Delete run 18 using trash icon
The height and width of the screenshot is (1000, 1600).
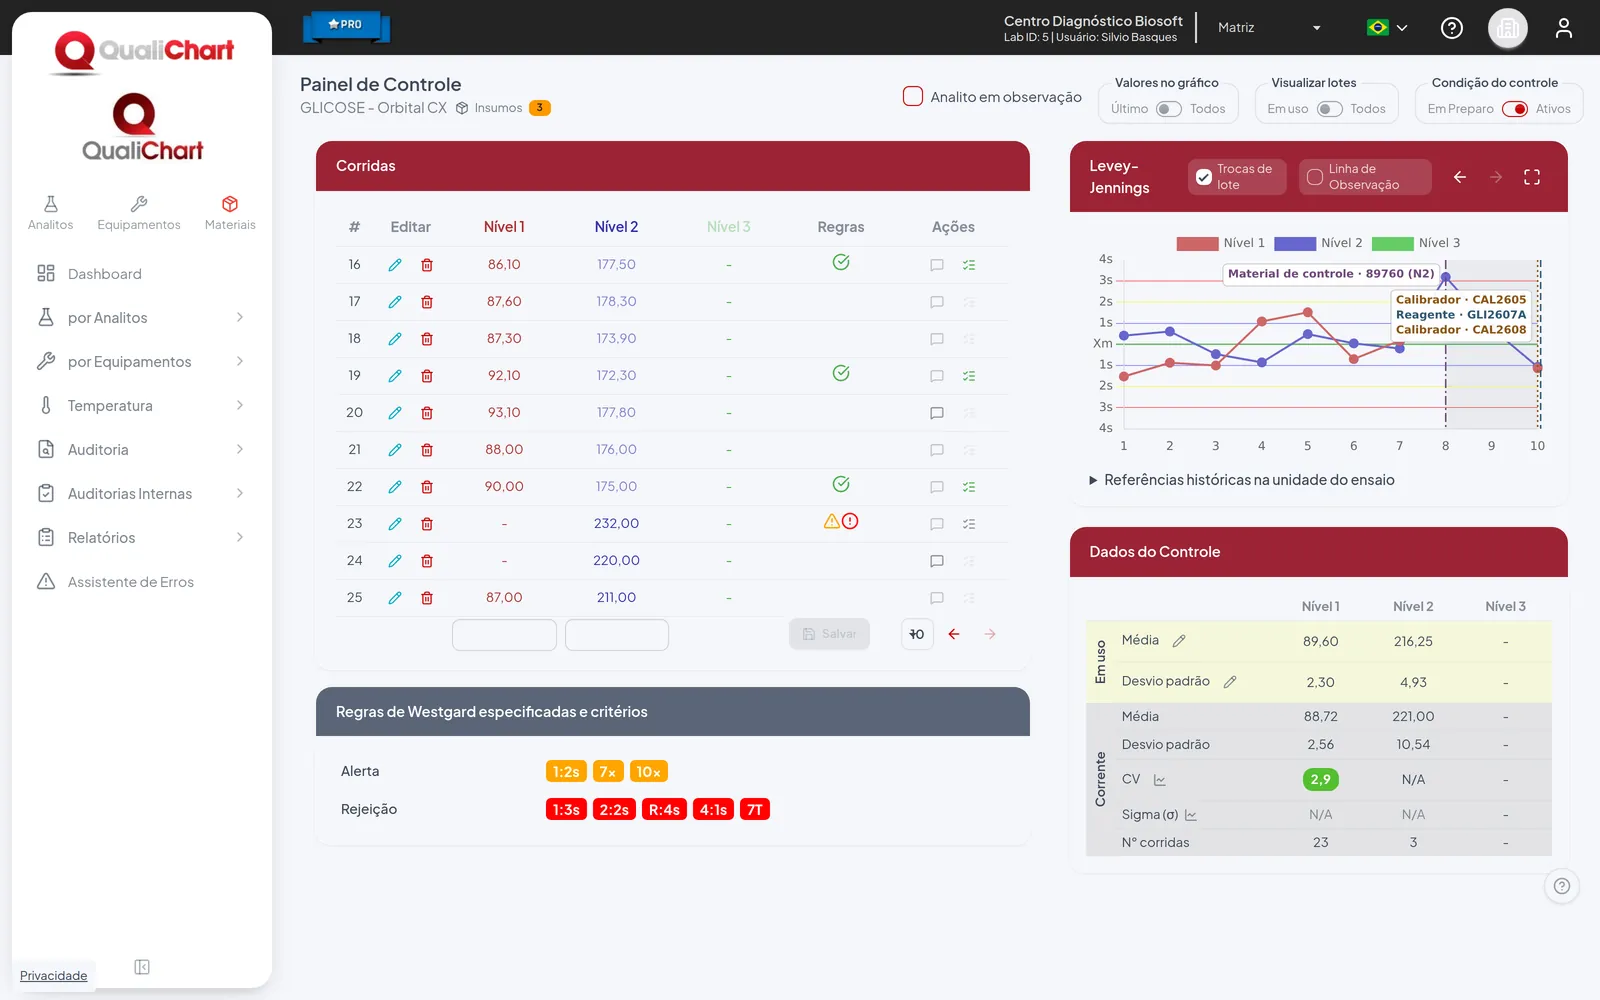click(427, 339)
